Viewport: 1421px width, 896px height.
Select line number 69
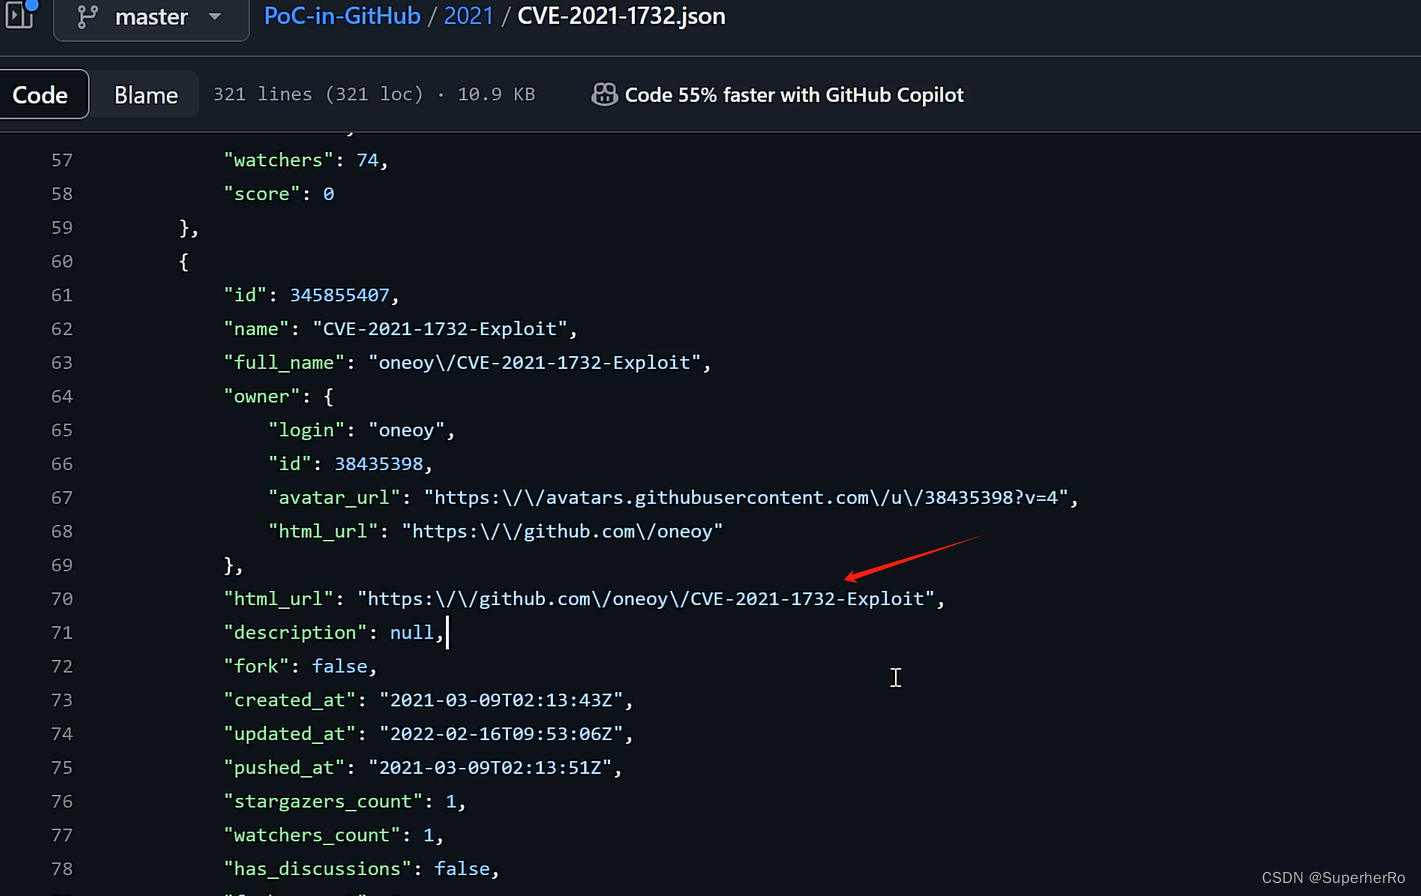pos(62,565)
